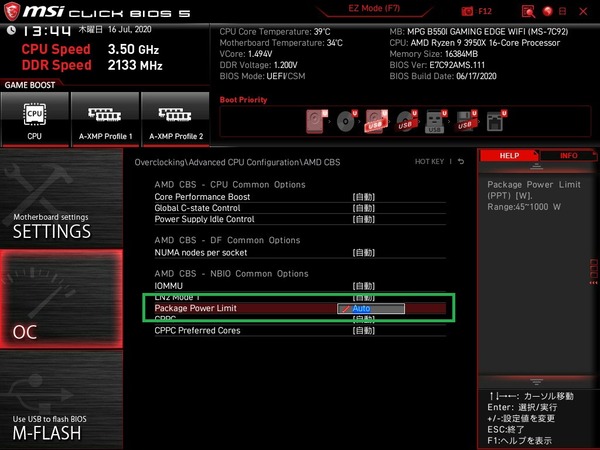Select the network boot device icon

click(494, 122)
